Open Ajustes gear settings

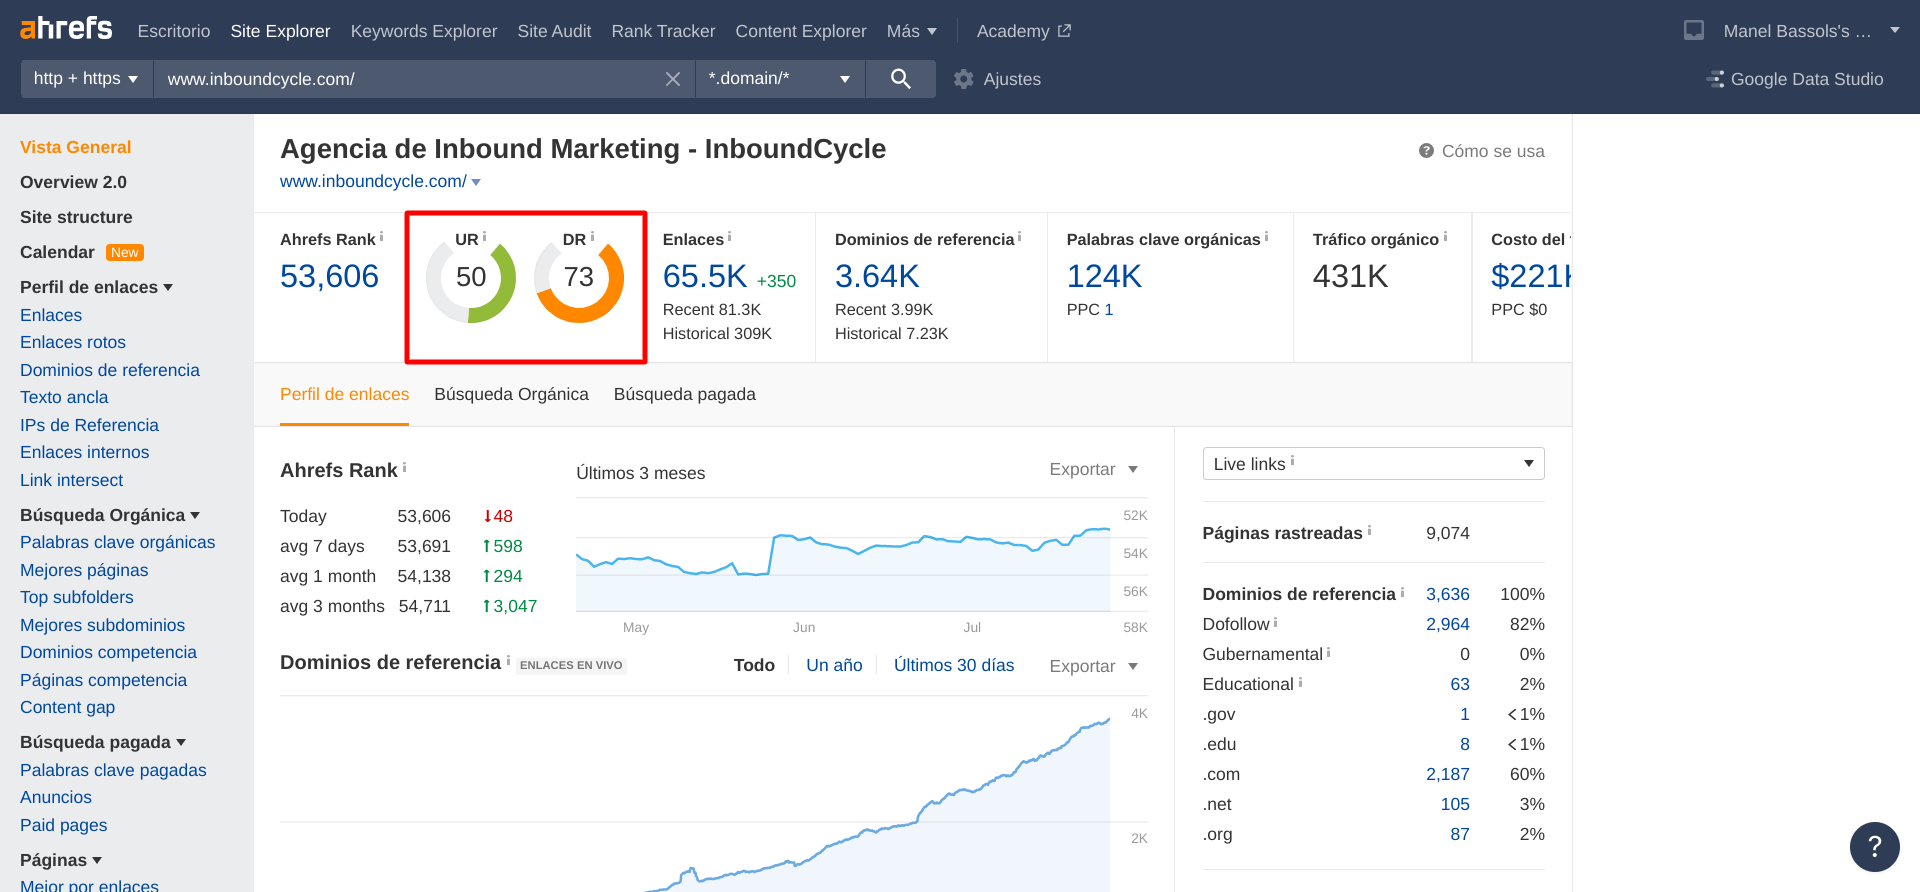[x=997, y=79]
